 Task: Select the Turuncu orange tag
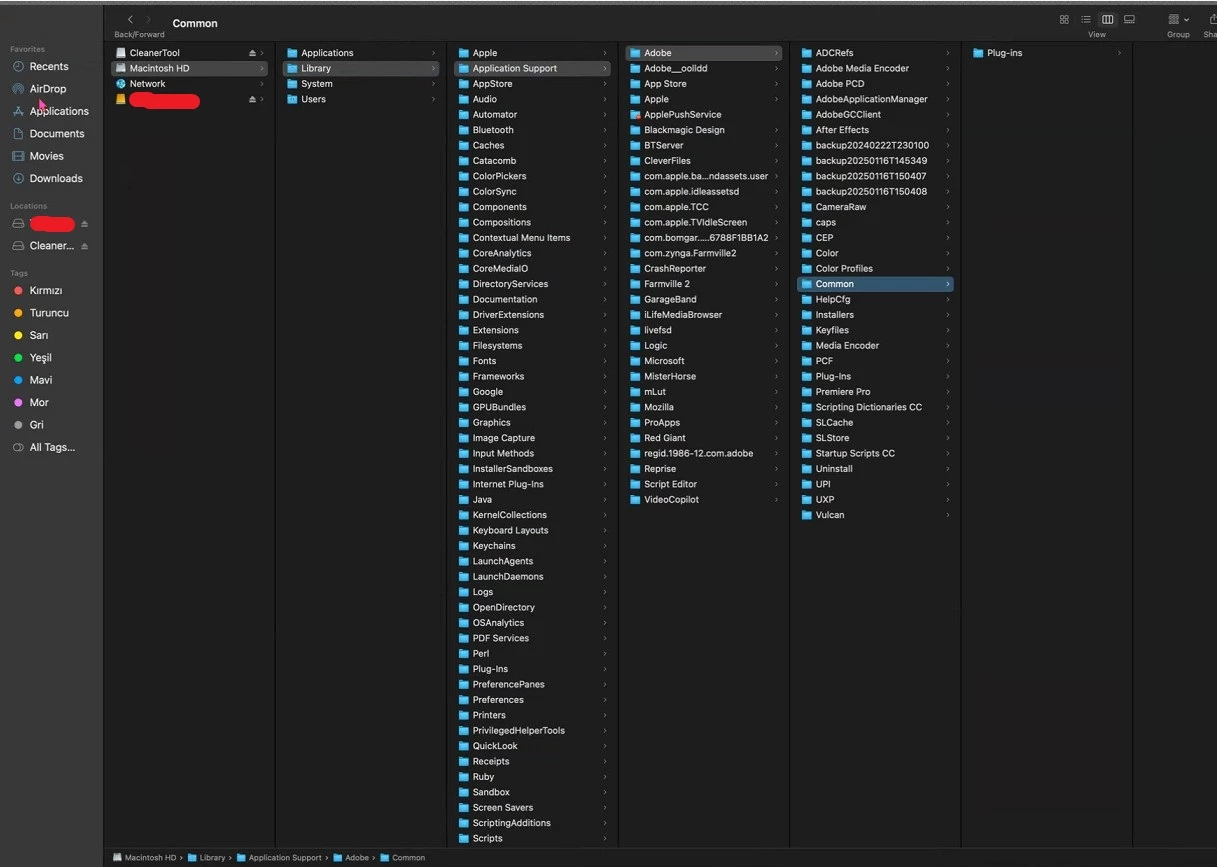tap(49, 313)
